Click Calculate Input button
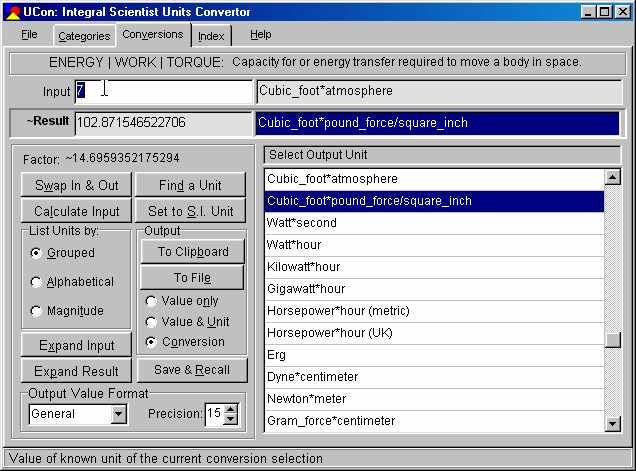Viewport: 636px width, 471px height. (x=76, y=211)
